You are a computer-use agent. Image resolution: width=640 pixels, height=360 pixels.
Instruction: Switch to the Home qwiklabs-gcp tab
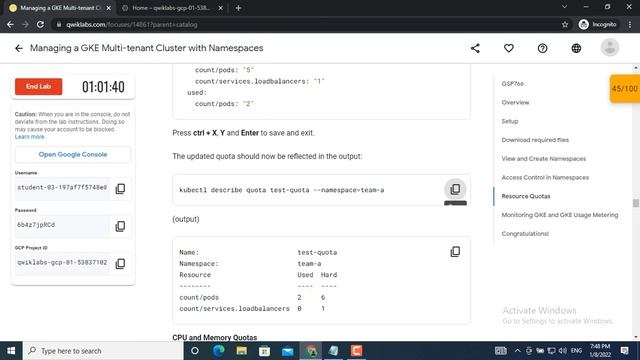171,8
